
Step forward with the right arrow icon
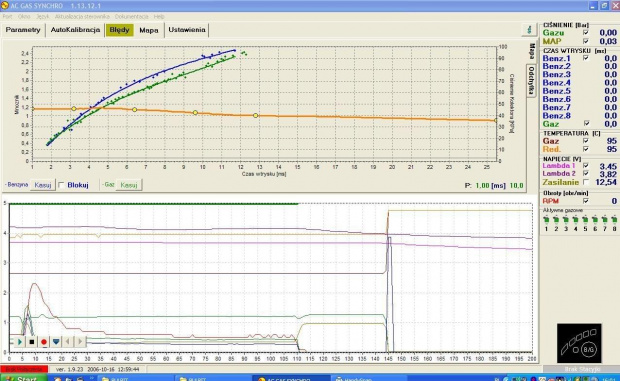click(80, 341)
